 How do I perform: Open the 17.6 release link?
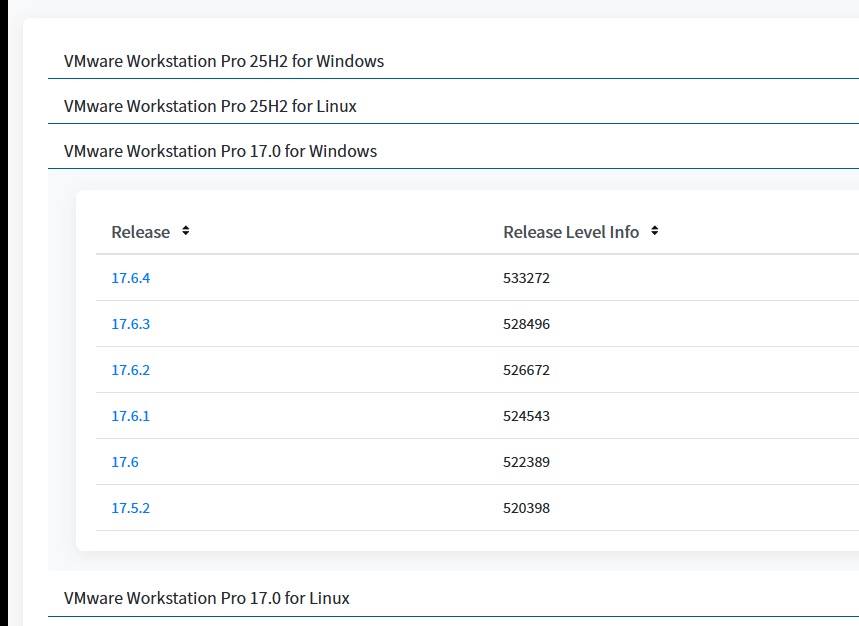click(125, 462)
